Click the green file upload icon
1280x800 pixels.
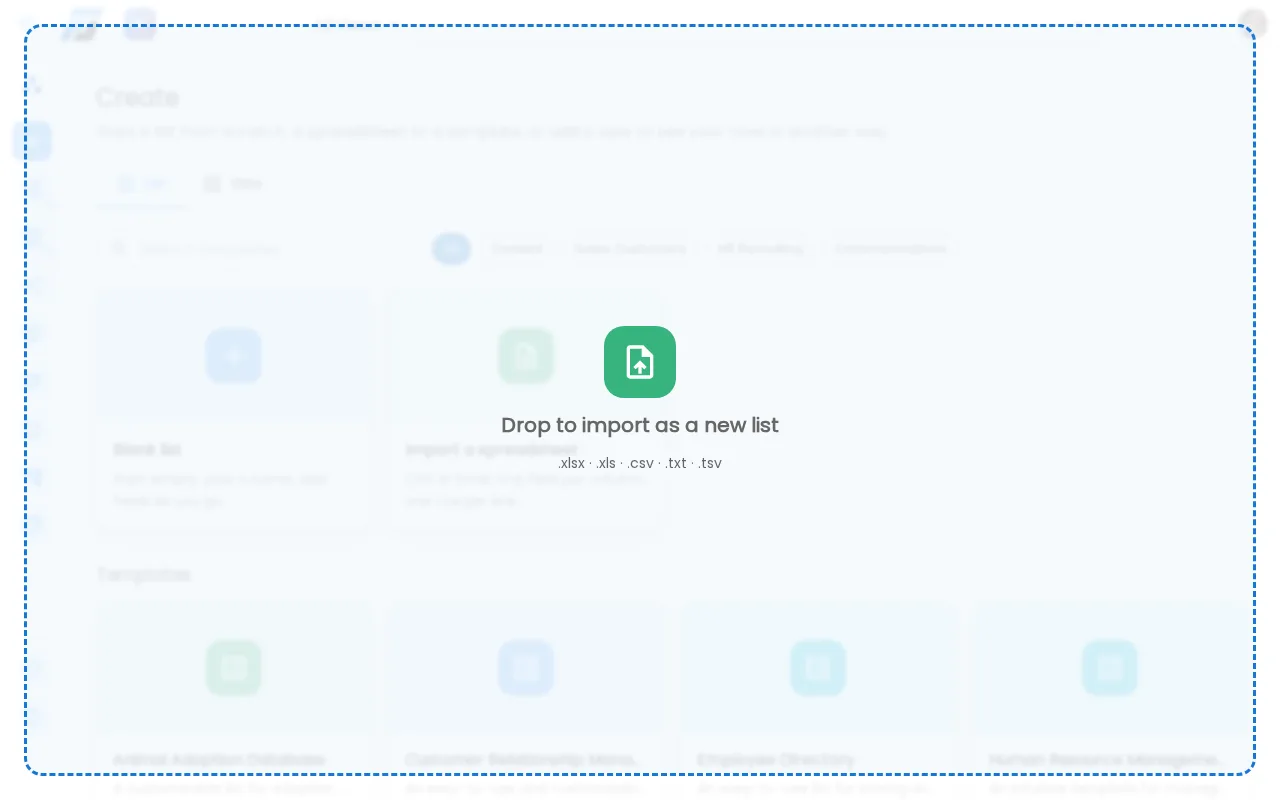(640, 362)
